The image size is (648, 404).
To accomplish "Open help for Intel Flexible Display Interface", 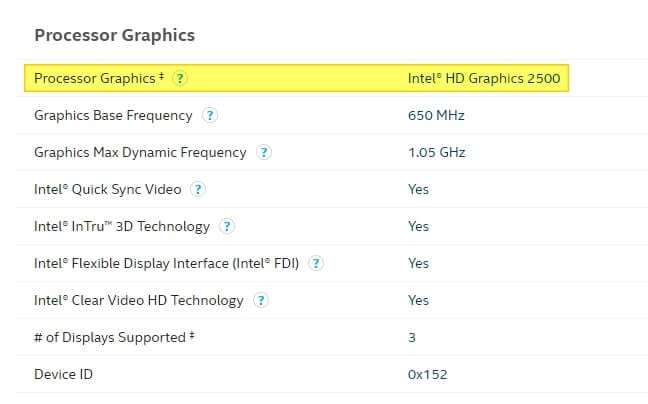I will tap(316, 263).
